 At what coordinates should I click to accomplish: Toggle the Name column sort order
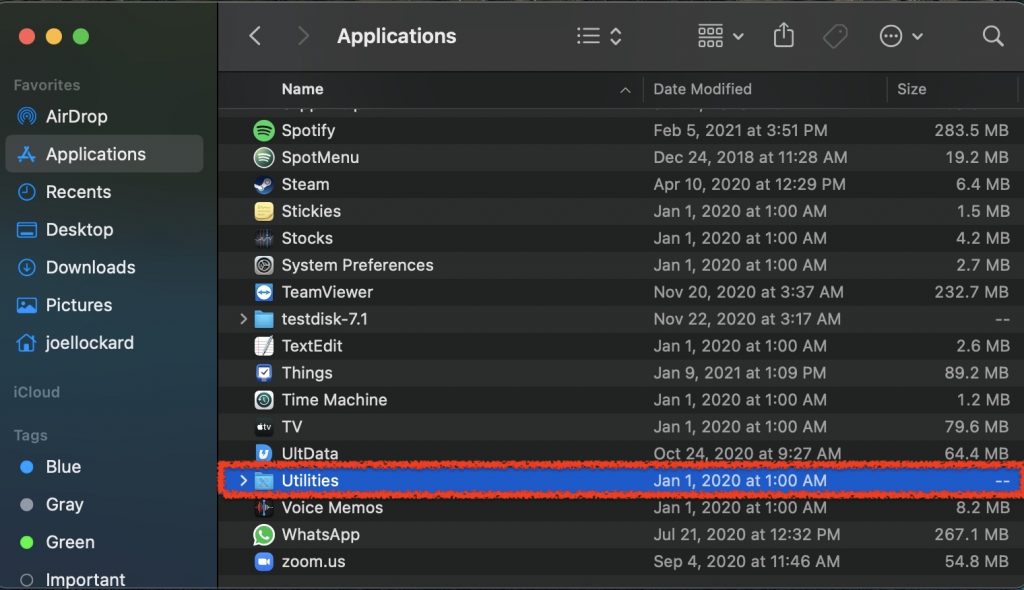pyautogui.click(x=302, y=89)
